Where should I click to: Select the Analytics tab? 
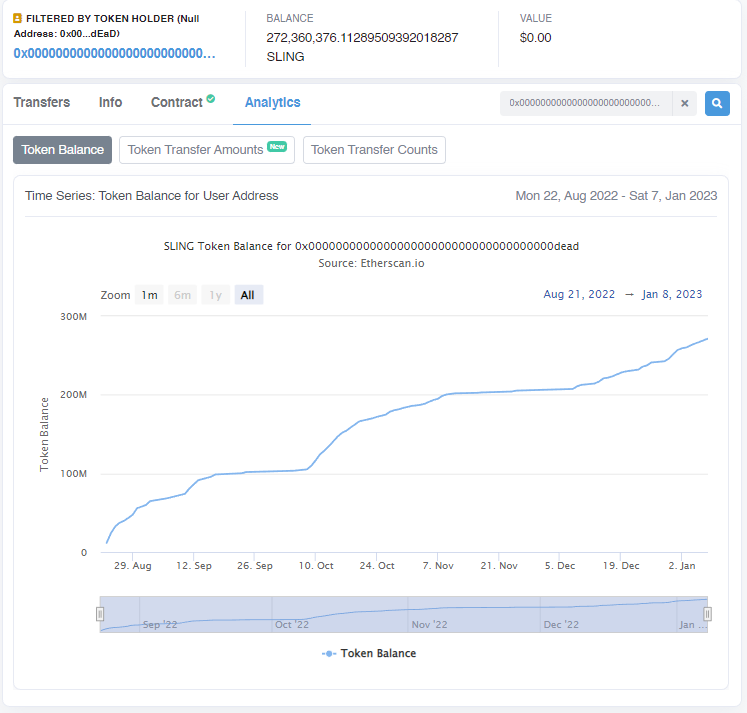pyautogui.click(x=273, y=102)
